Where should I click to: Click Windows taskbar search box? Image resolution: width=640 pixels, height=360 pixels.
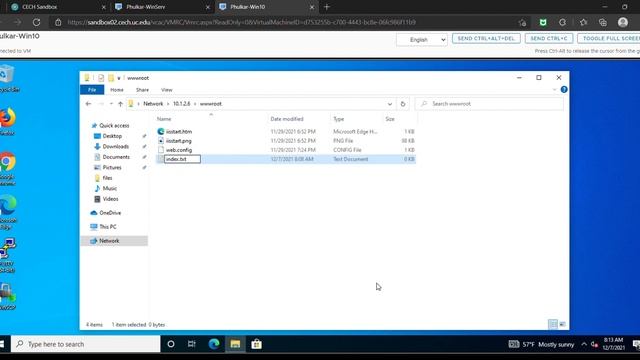85,344
